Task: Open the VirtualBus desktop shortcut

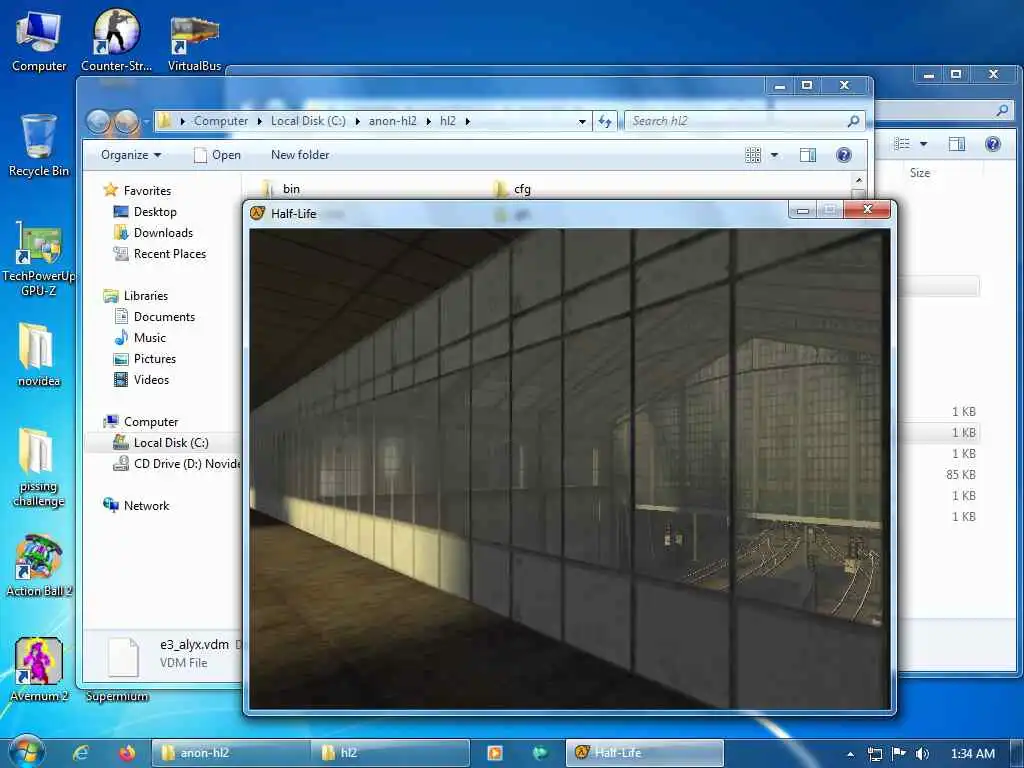Action: (x=194, y=43)
